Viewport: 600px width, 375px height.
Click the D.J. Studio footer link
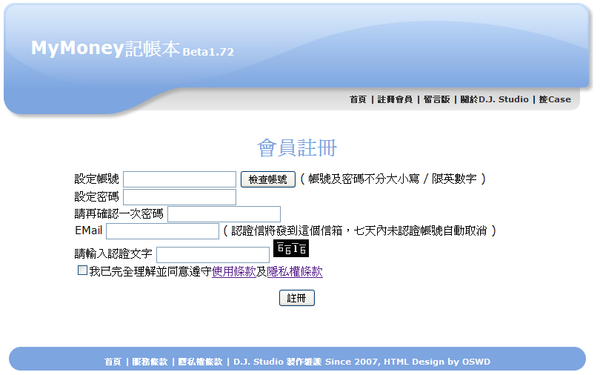(258, 362)
